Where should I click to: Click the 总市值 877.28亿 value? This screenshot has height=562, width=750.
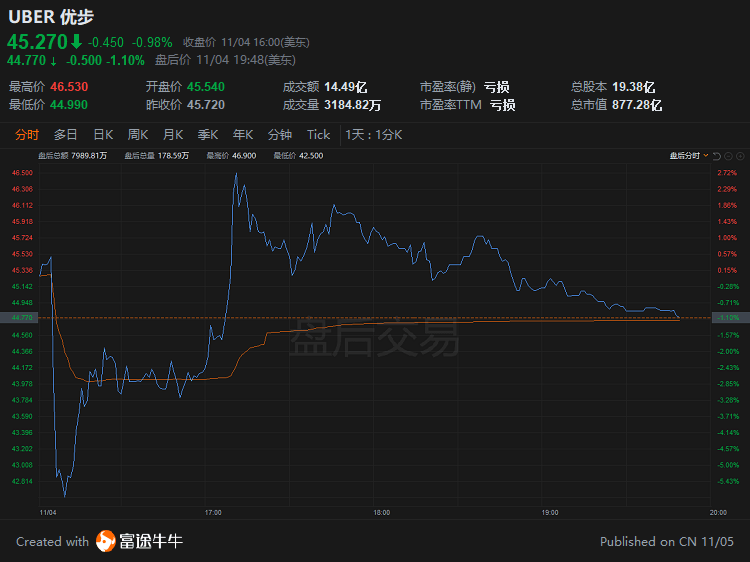coord(637,105)
